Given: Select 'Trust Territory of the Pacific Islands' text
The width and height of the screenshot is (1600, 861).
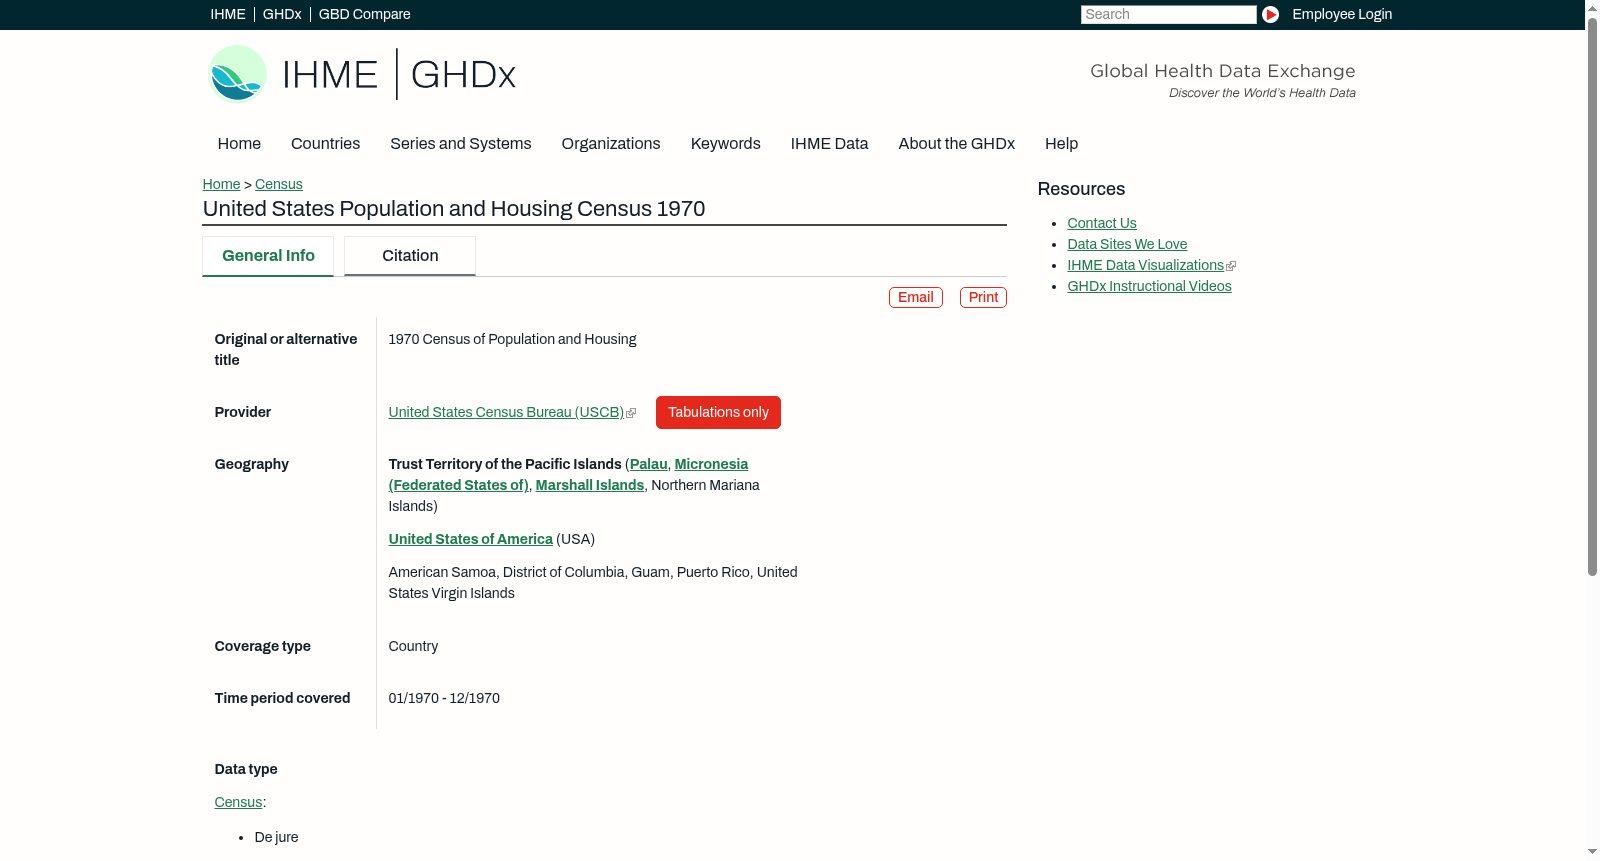Looking at the screenshot, I should 505,464.
